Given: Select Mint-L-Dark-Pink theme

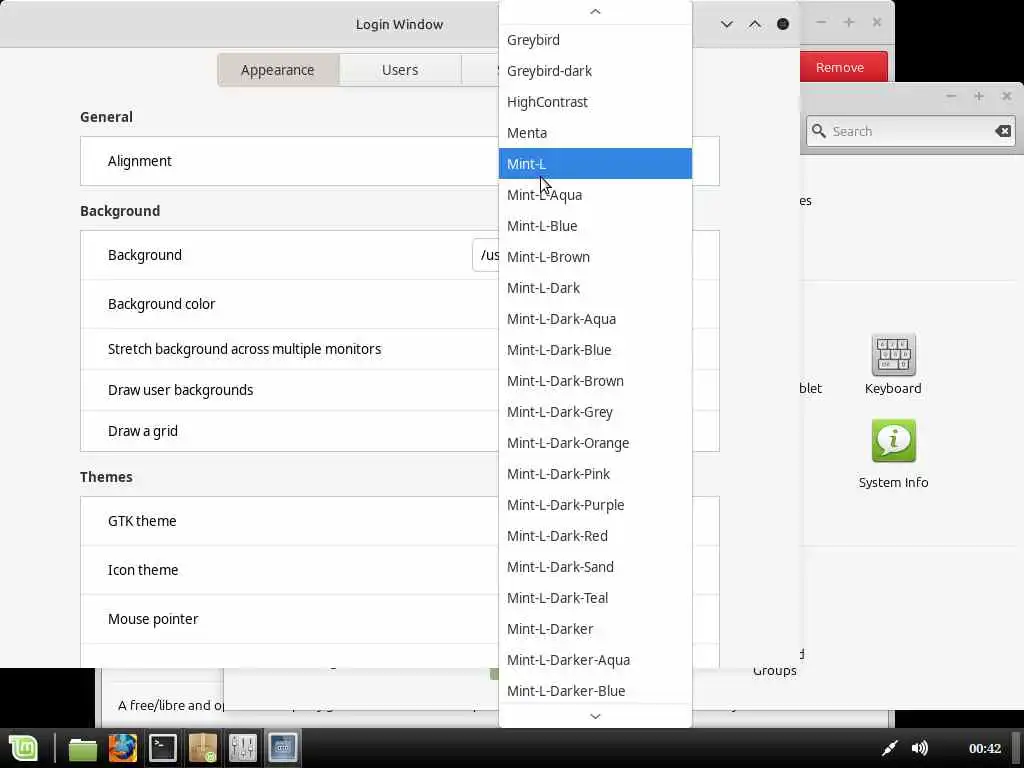Looking at the screenshot, I should click(595, 474).
